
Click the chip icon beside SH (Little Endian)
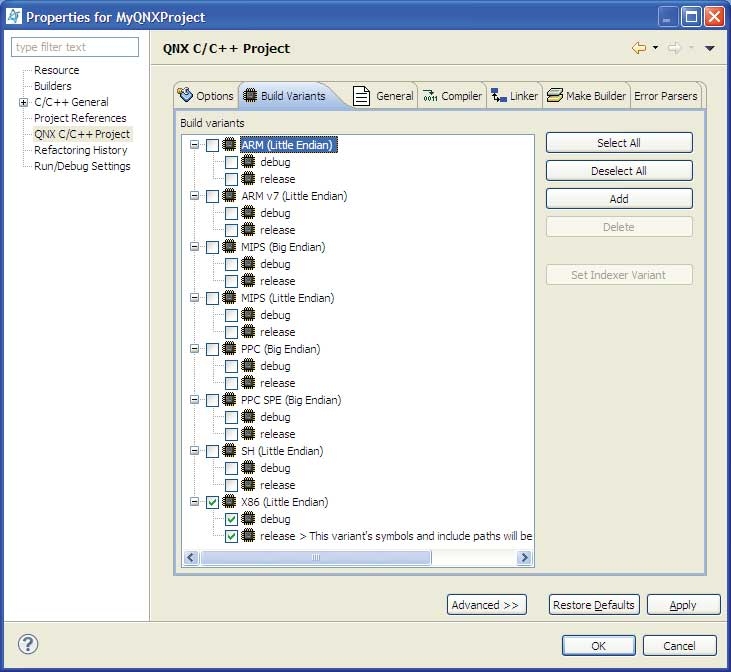click(x=230, y=451)
